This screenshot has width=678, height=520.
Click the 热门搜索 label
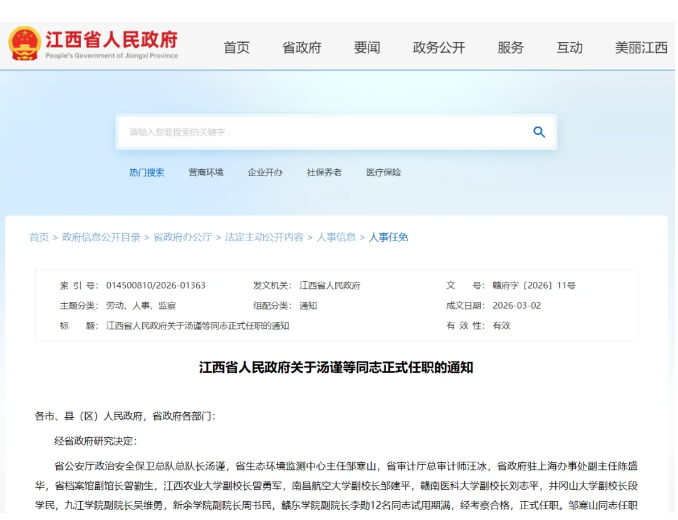(x=147, y=172)
